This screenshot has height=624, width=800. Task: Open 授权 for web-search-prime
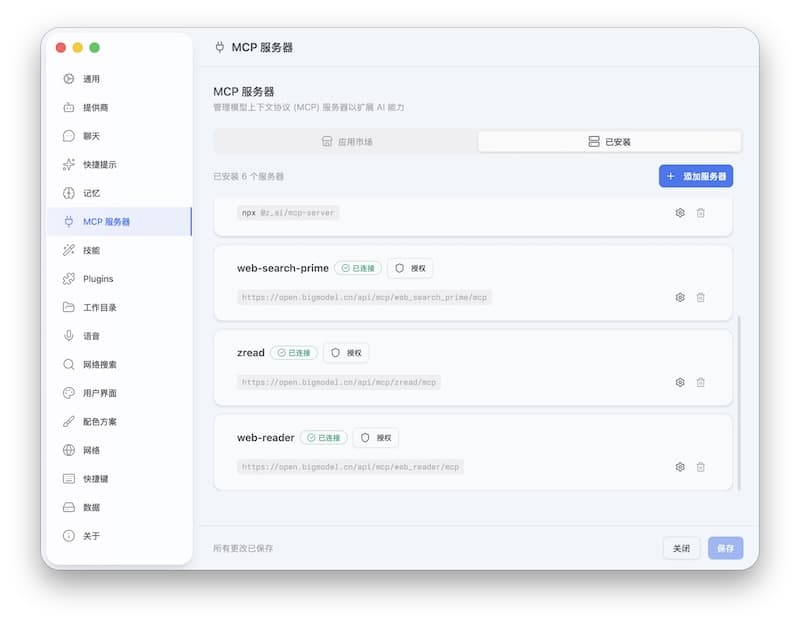click(x=410, y=268)
